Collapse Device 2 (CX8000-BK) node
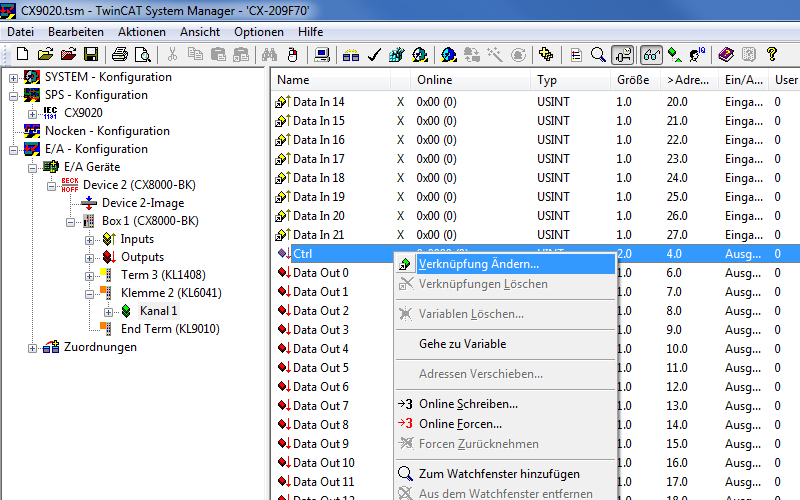This screenshot has width=800, height=500. click(51, 186)
